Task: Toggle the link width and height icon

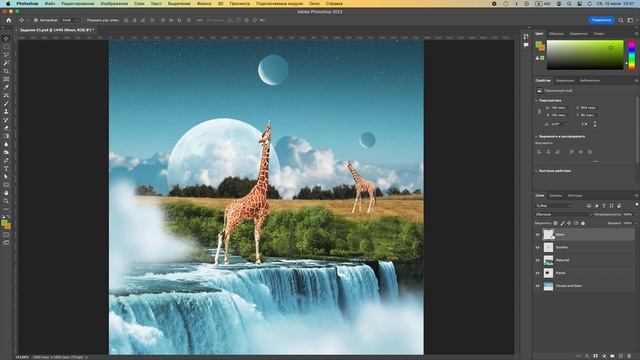Action: point(539,111)
